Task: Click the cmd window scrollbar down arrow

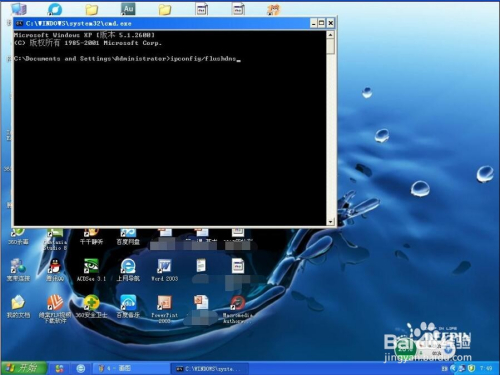Action: point(330,222)
